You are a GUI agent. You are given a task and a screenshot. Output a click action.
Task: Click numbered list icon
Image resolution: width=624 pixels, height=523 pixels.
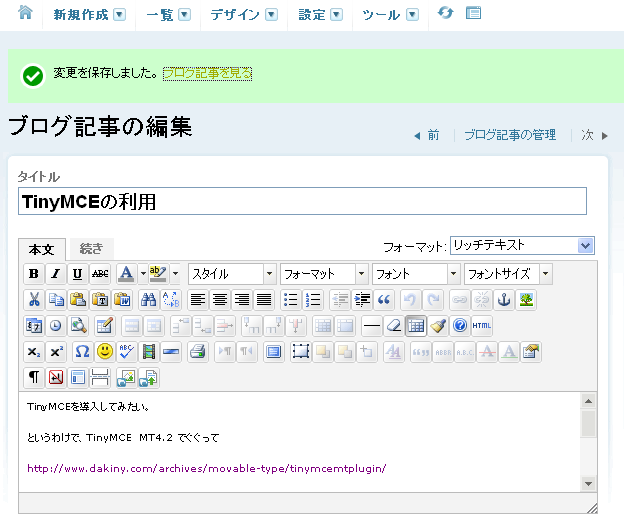click(313, 300)
